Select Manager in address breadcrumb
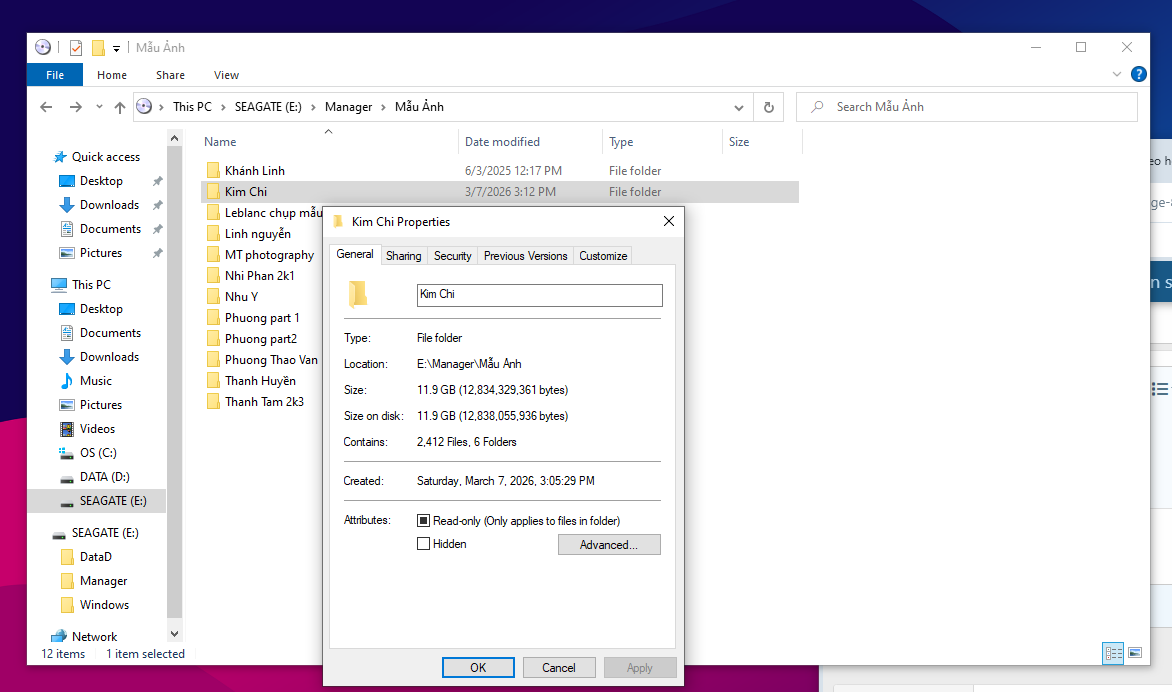The width and height of the screenshot is (1172, 692). 348,107
